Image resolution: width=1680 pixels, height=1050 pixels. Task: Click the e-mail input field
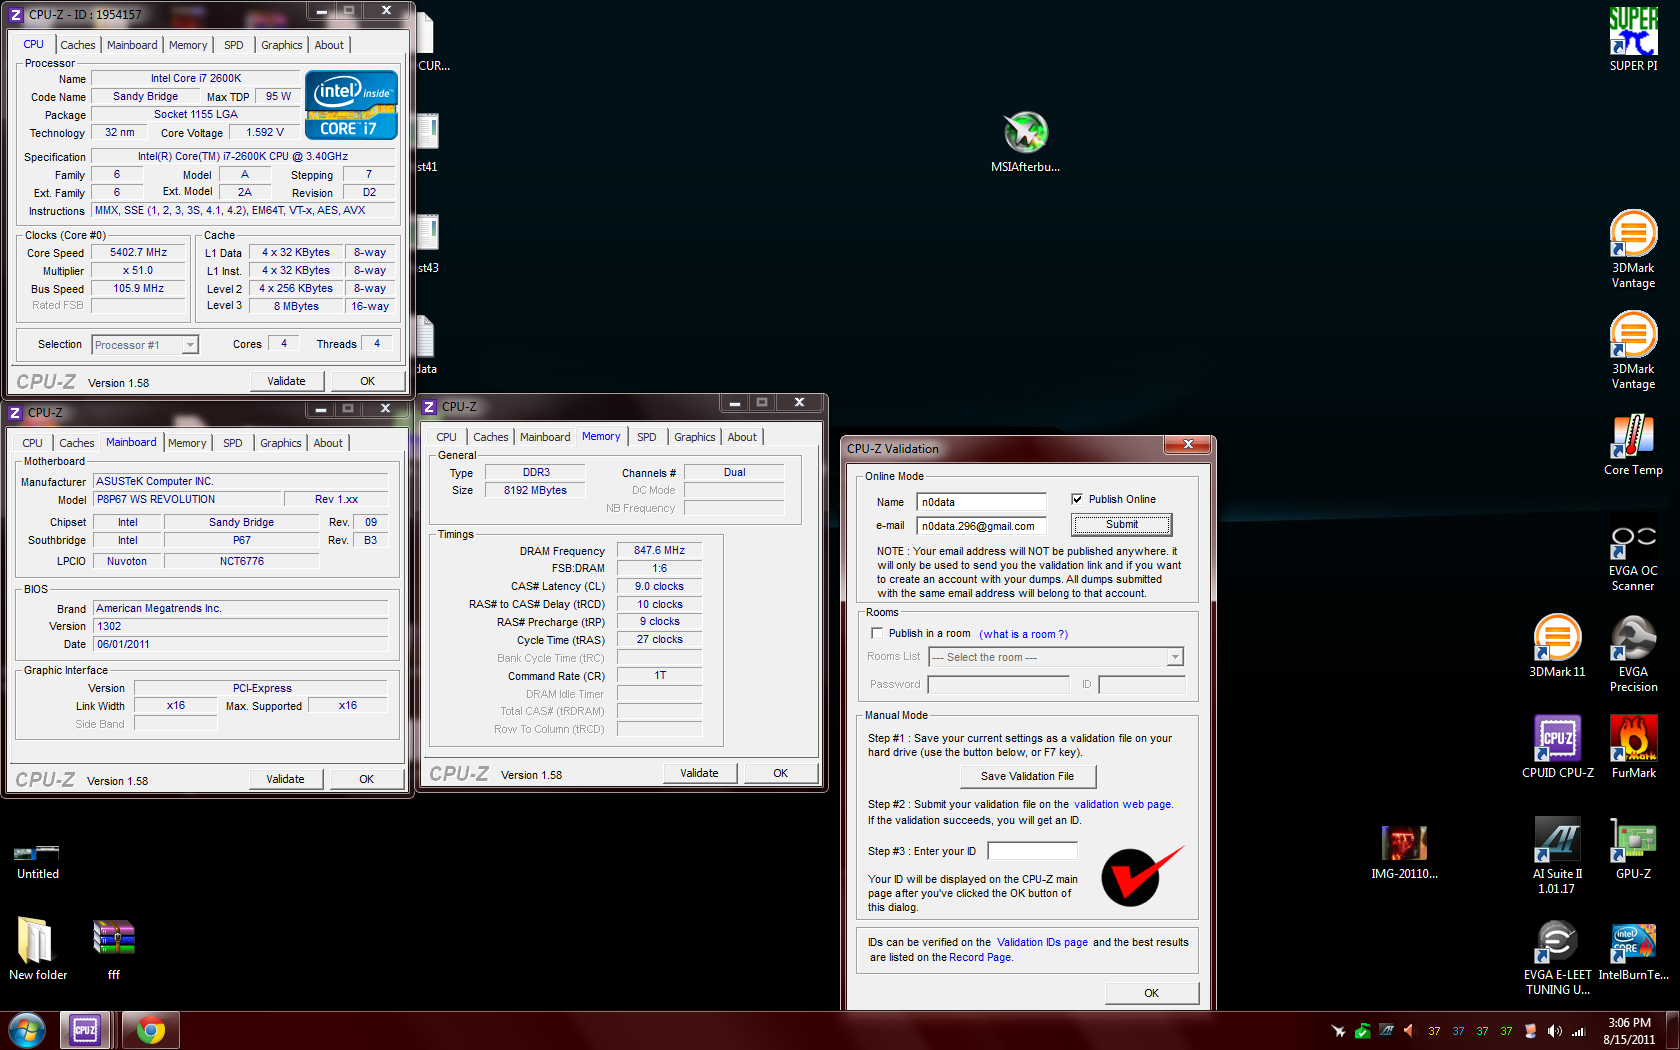point(981,526)
